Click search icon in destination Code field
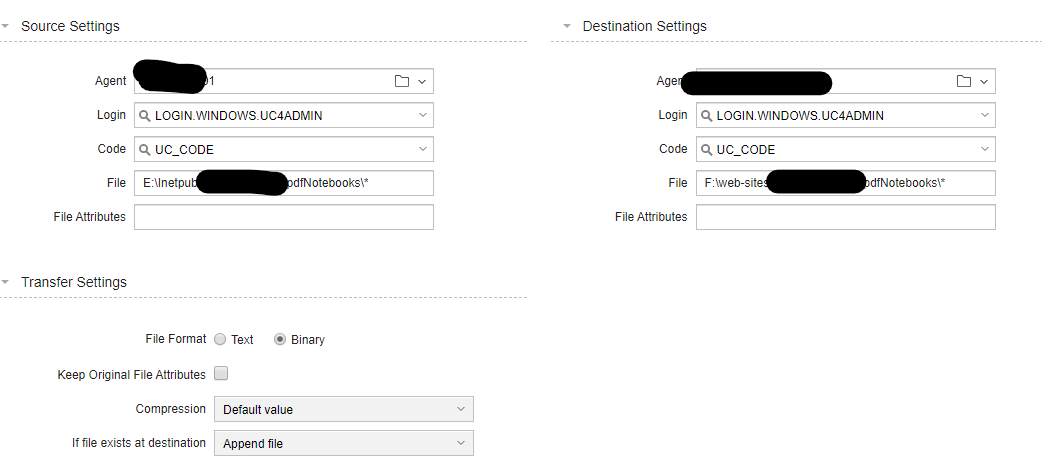This screenshot has width=1042, height=463. click(x=706, y=149)
